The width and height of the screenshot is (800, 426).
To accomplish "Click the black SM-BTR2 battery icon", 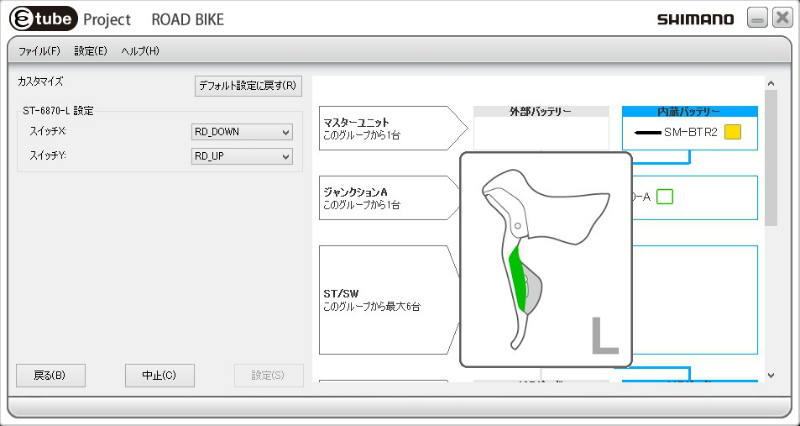I will coord(647,133).
